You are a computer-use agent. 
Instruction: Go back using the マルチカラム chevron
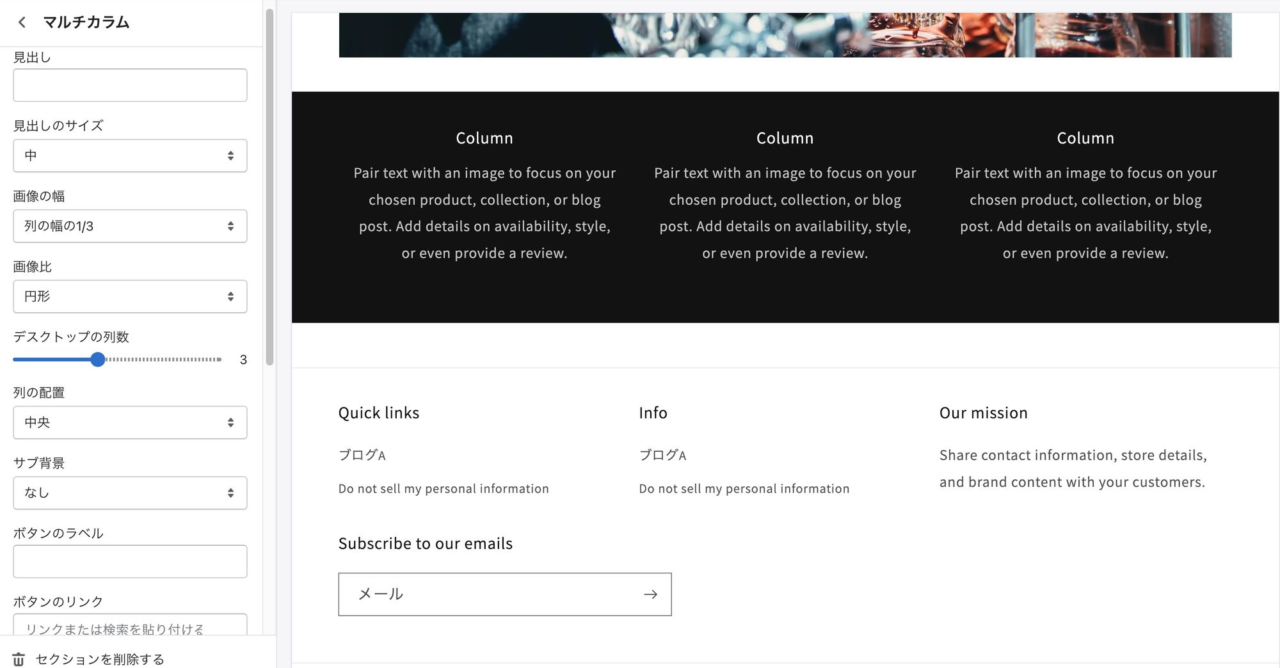tap(22, 22)
